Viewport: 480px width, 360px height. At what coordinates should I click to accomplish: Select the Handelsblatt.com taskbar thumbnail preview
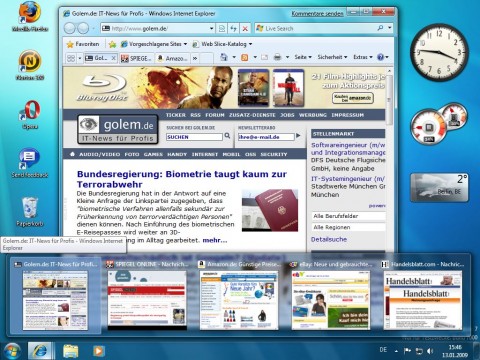[423, 297]
